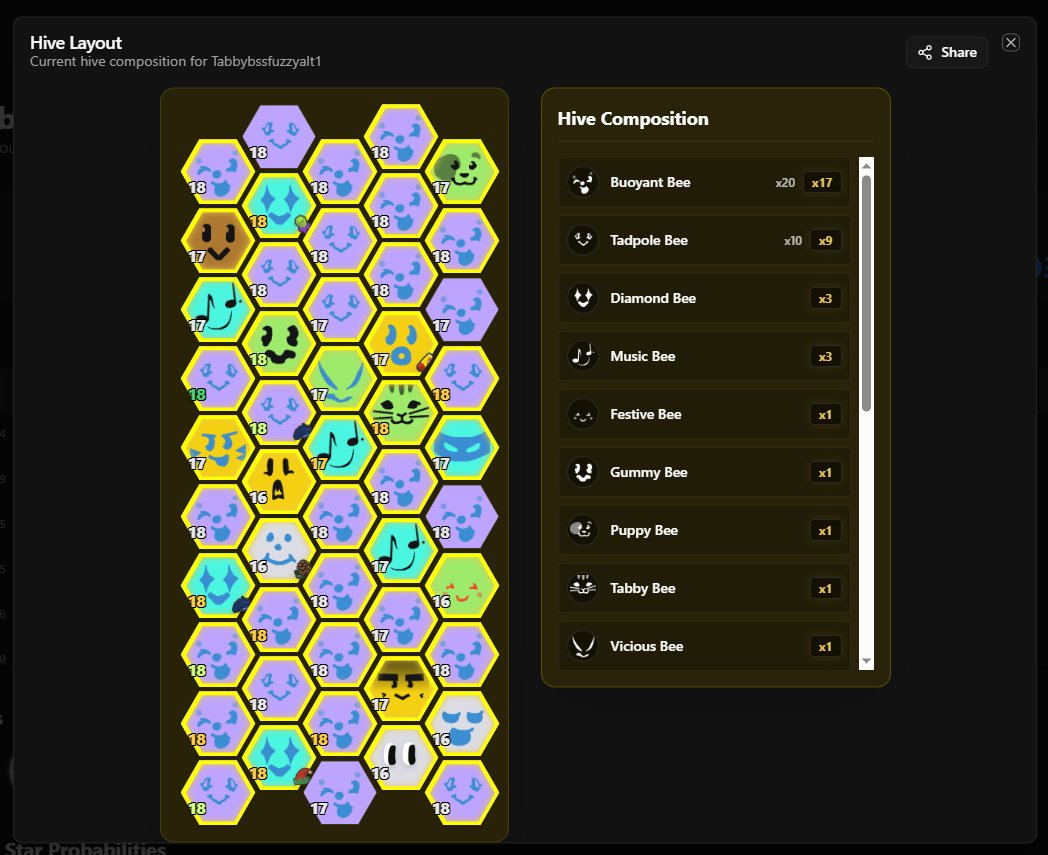Click the scroll up arrow in Hive Composition
This screenshot has height=855, width=1048.
(x=866, y=165)
